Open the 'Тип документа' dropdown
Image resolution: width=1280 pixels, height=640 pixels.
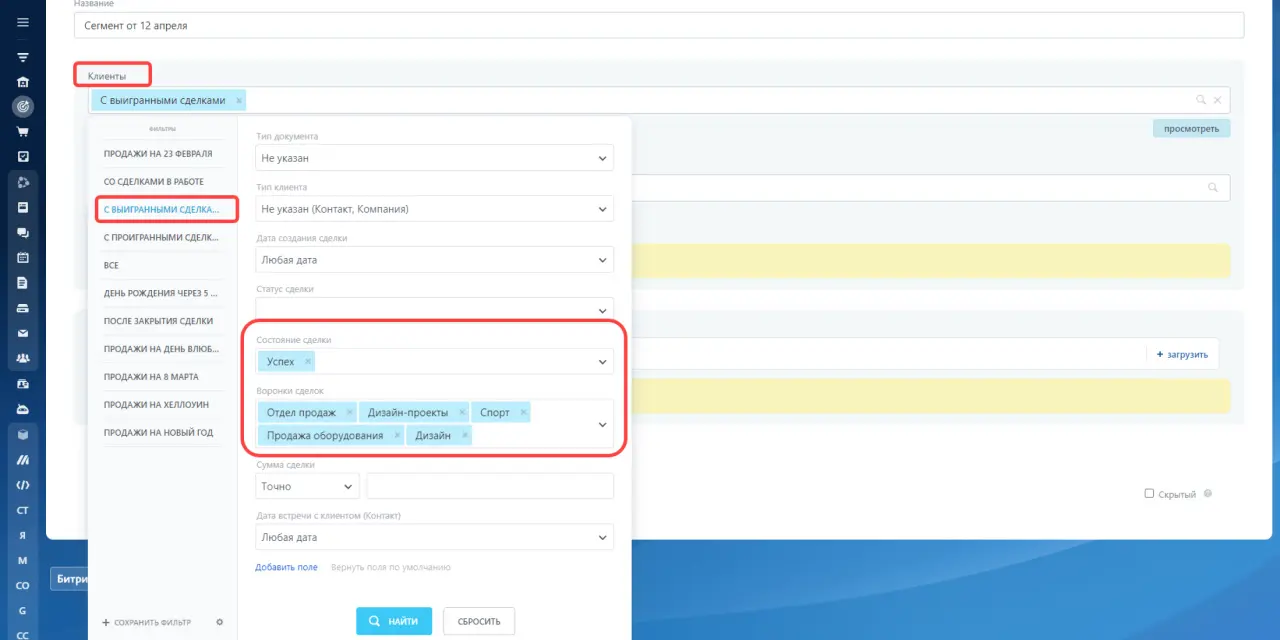point(434,158)
